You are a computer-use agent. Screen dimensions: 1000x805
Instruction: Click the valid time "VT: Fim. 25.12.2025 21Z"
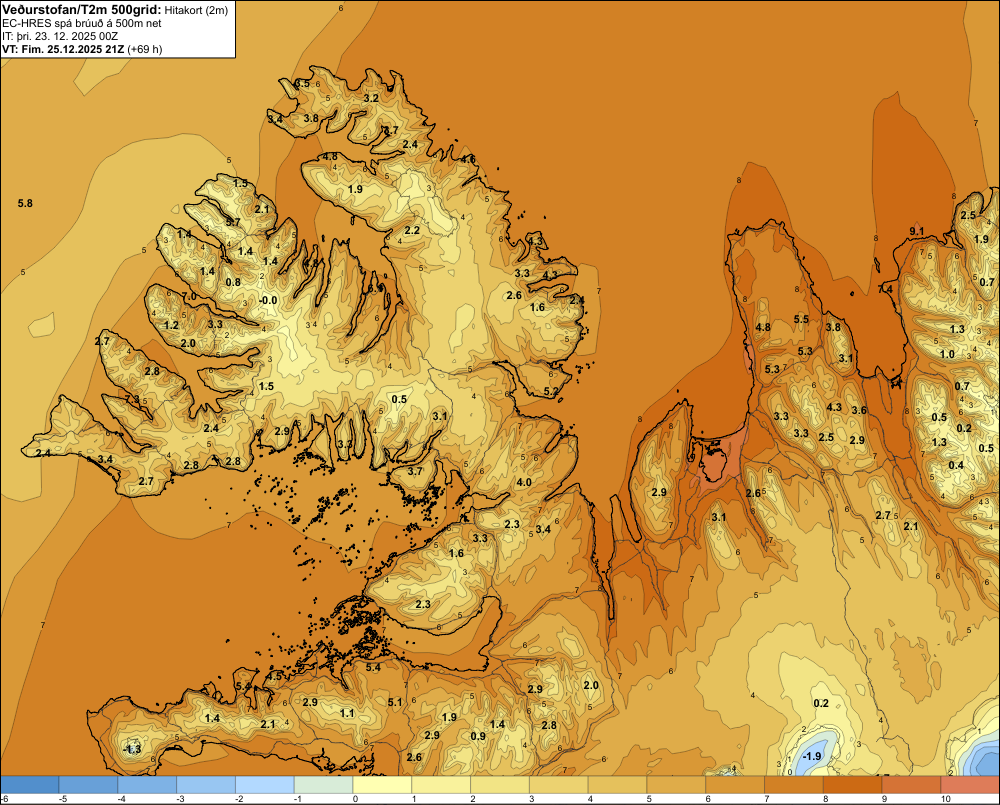(63, 49)
